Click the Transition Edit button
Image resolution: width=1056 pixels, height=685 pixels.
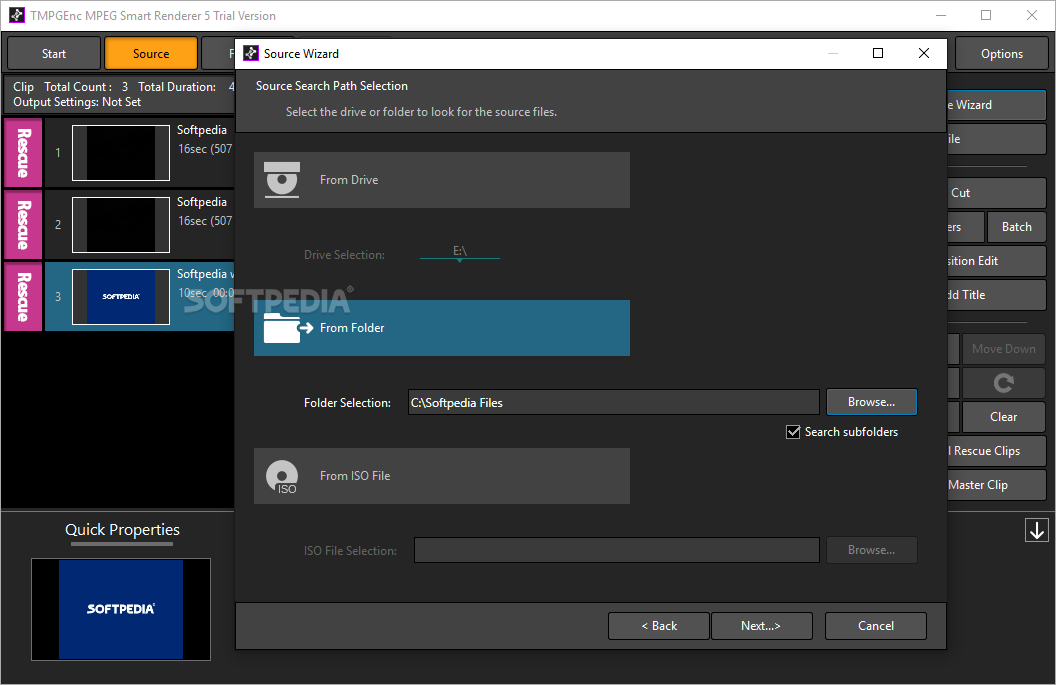click(996, 261)
